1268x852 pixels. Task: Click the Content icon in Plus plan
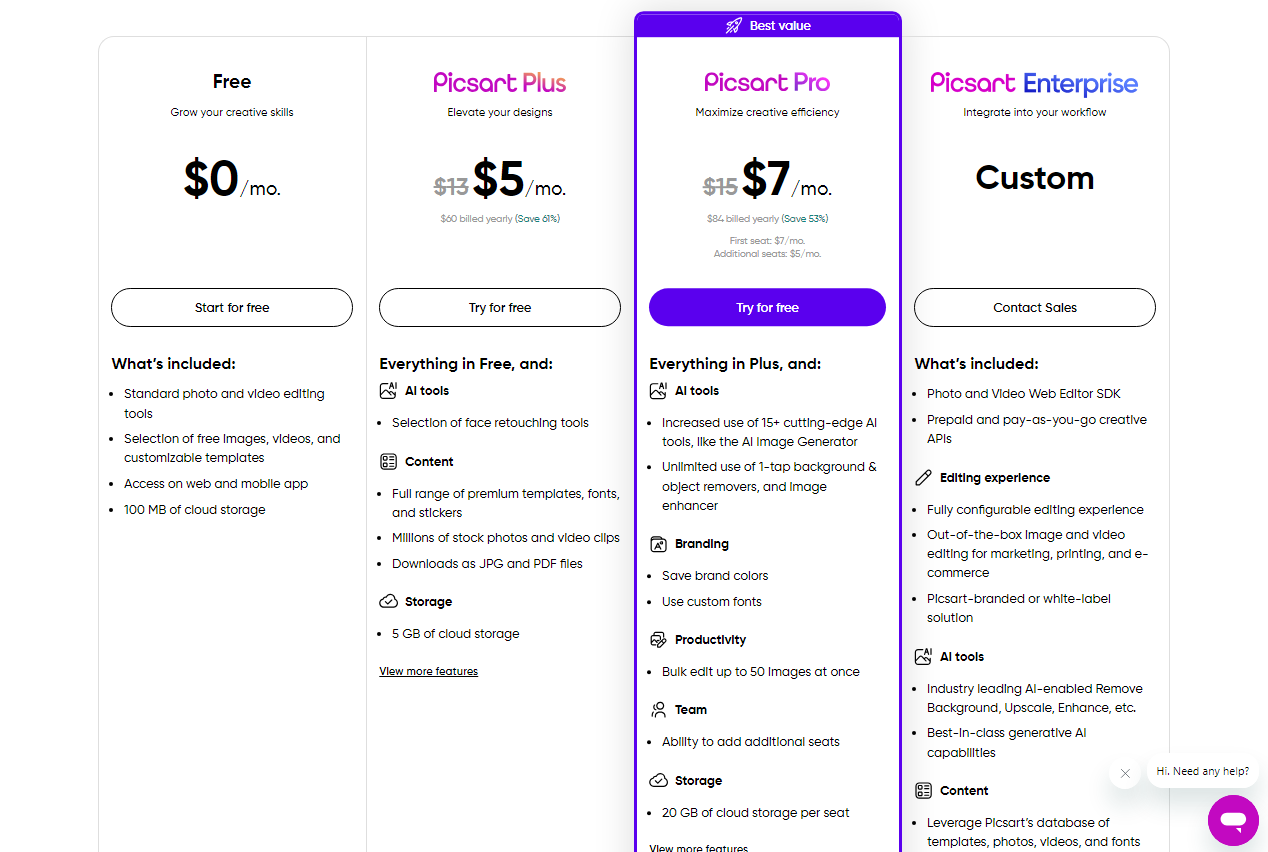[x=388, y=462]
